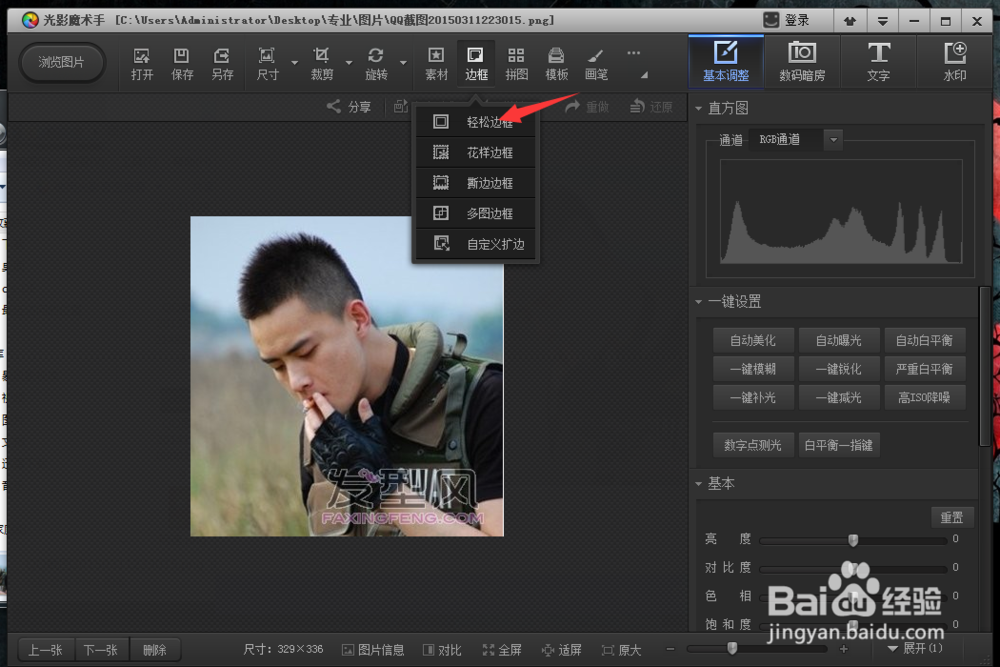Toggle 对比 before-after comparison view
This screenshot has width=1000, height=667.
click(x=442, y=649)
